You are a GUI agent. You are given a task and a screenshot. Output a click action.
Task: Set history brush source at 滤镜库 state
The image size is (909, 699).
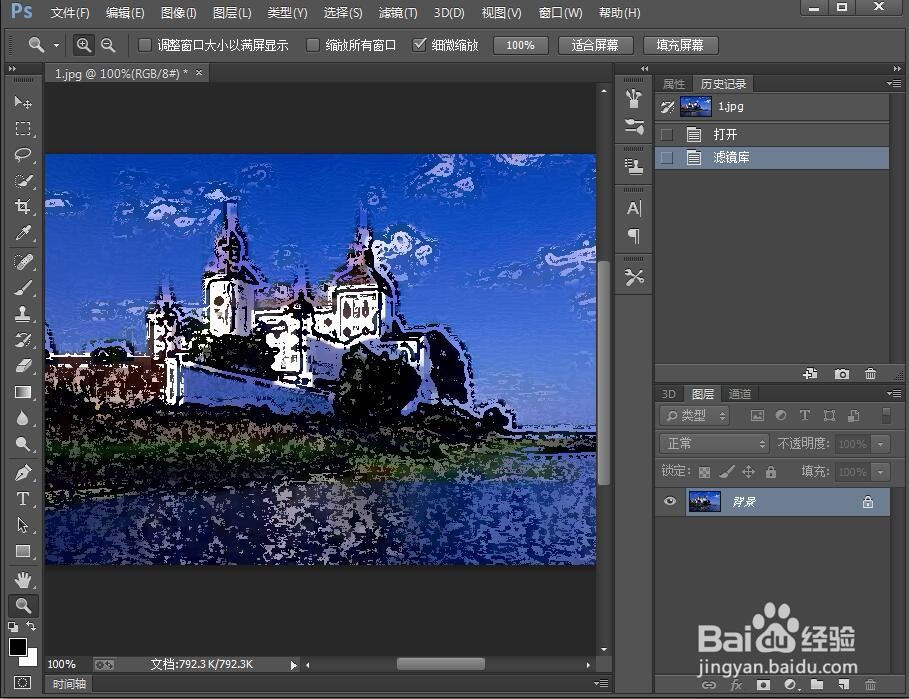[667, 157]
